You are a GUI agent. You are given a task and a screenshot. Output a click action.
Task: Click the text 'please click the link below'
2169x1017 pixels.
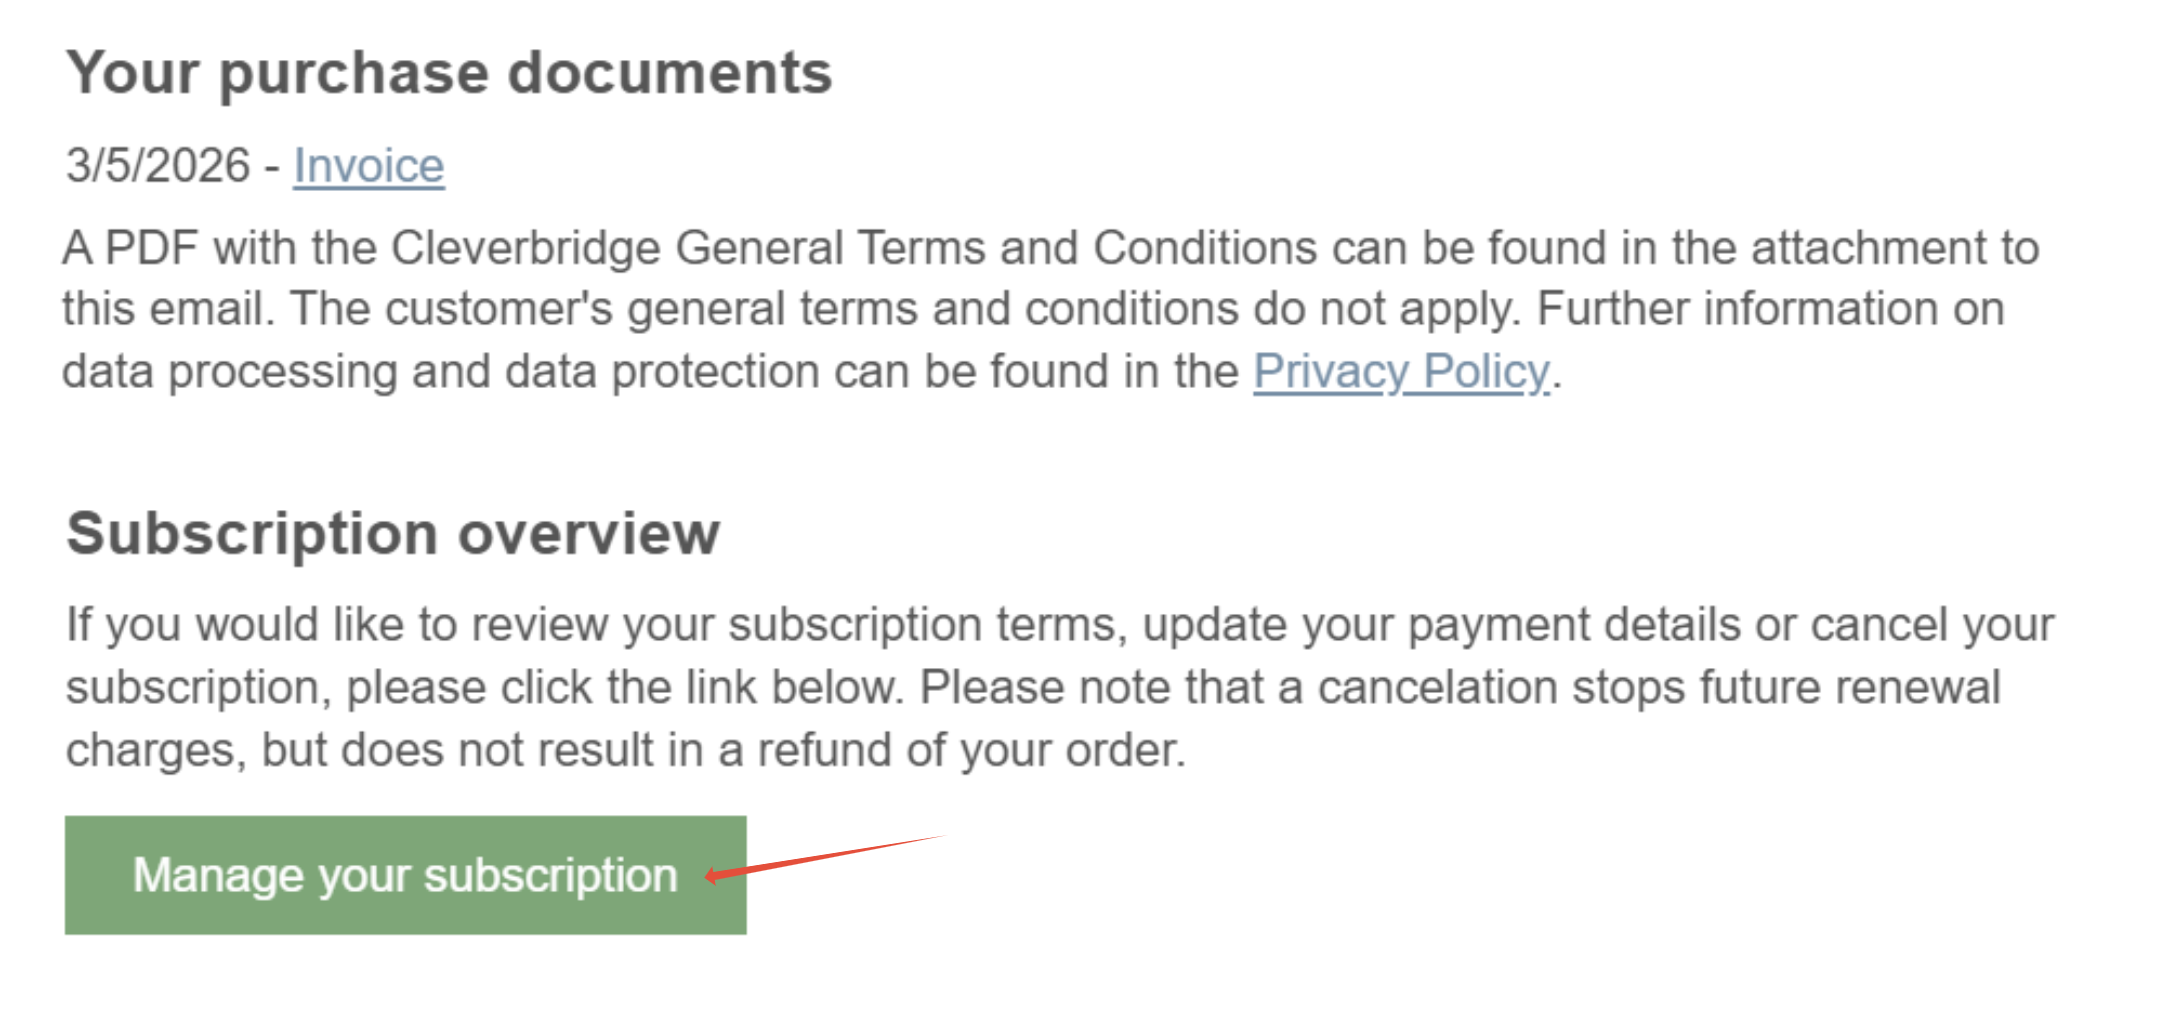tap(625, 688)
